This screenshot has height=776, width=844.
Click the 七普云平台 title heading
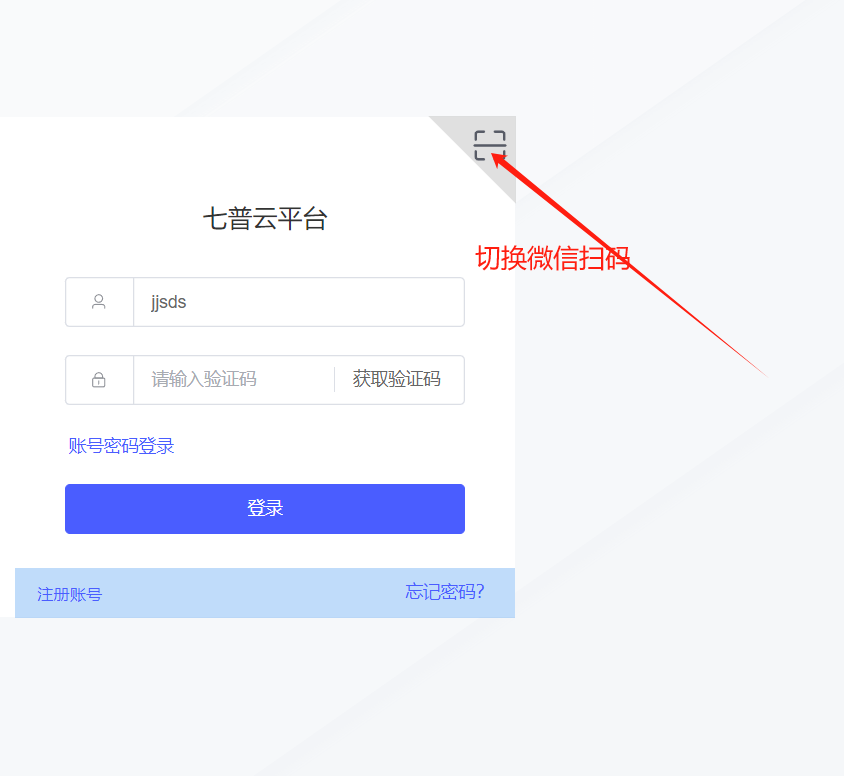[265, 219]
